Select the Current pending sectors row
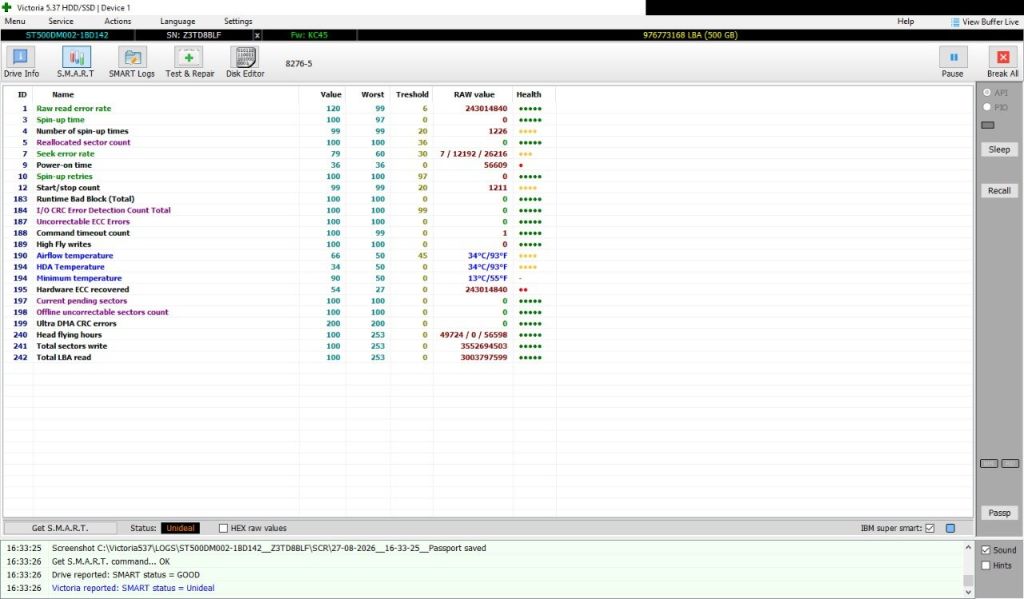This screenshot has height=599, width=1024. tap(280, 301)
